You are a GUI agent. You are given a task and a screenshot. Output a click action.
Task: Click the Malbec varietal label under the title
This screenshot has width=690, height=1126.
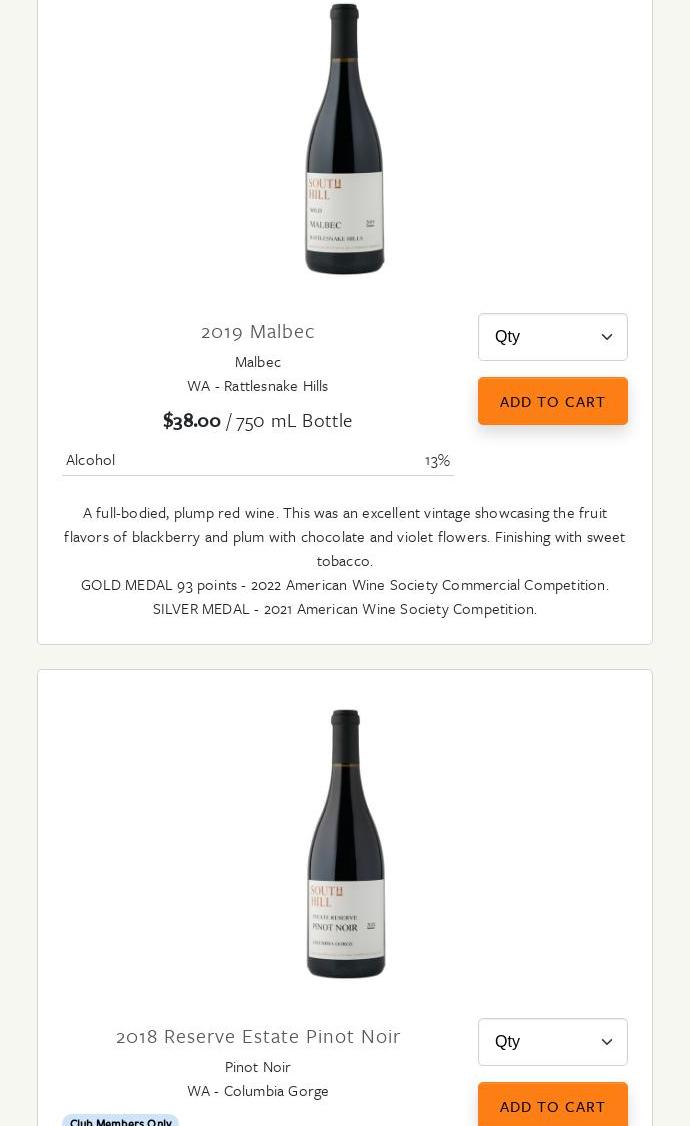click(x=258, y=362)
